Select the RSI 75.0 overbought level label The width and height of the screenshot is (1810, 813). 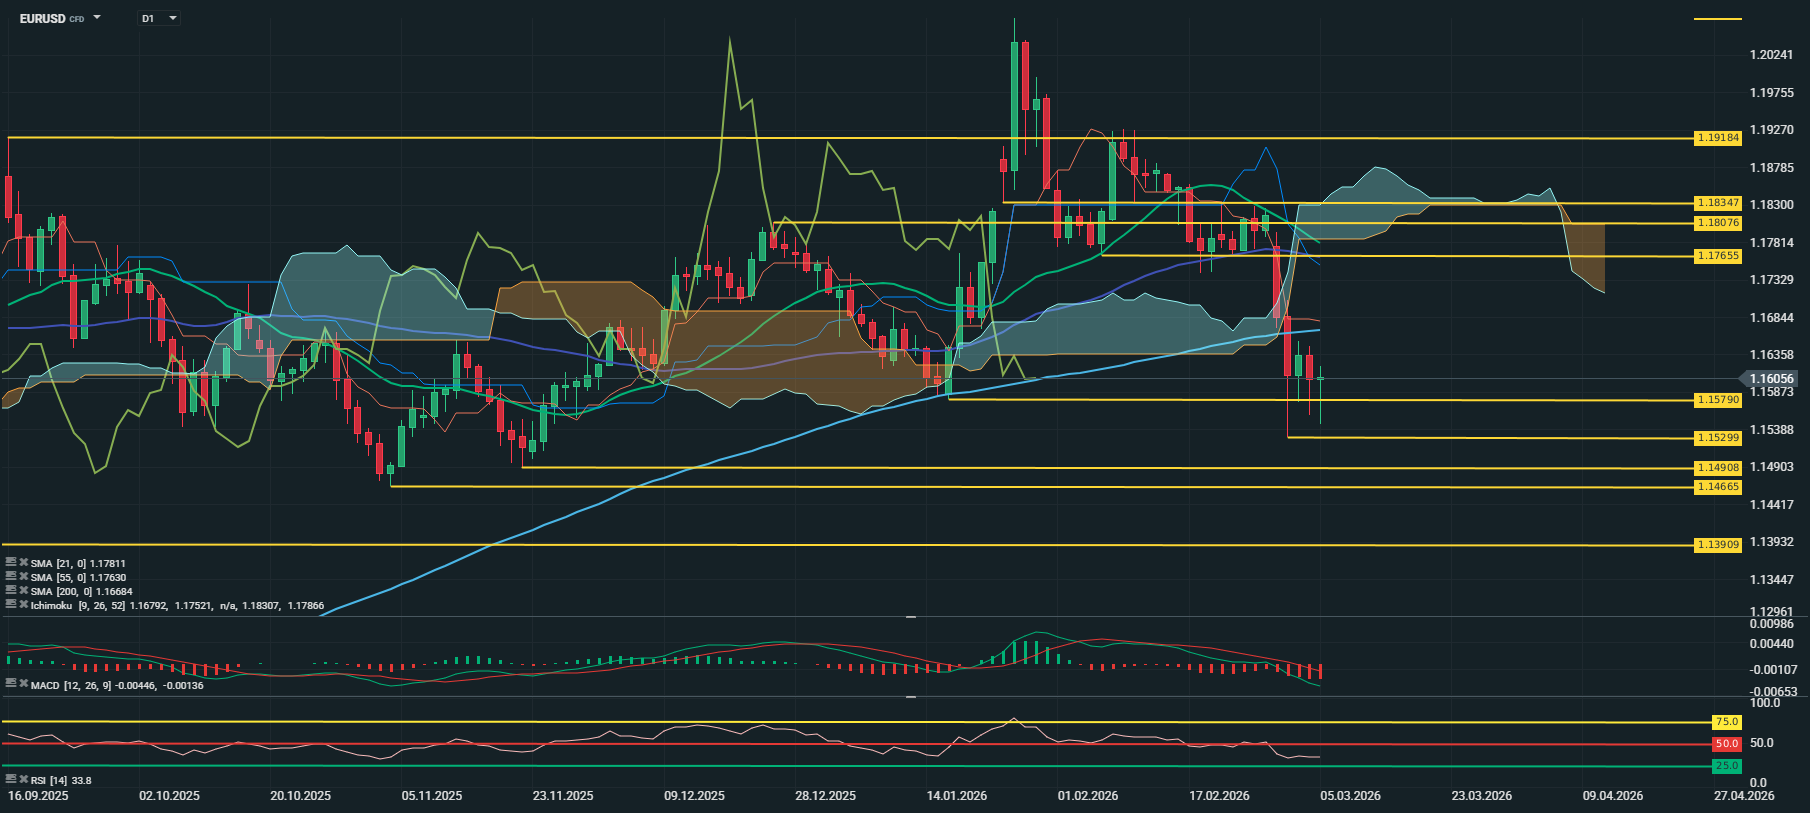pos(1727,722)
